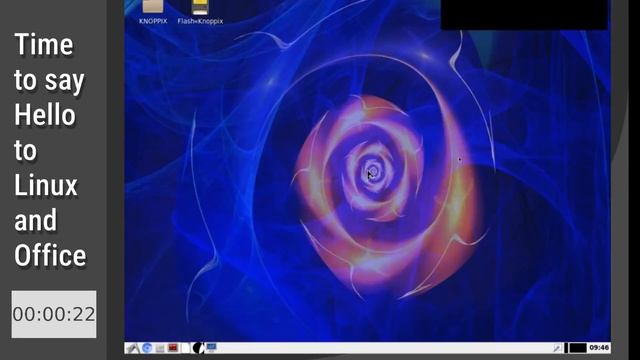This screenshot has width=640, height=360.
Task: Click the red application taskbar icon
Action: point(173,348)
